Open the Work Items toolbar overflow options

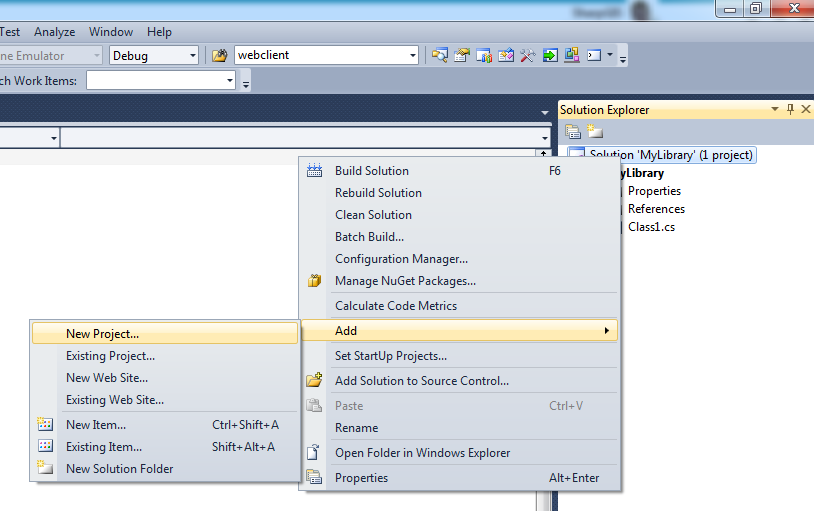coord(246,85)
